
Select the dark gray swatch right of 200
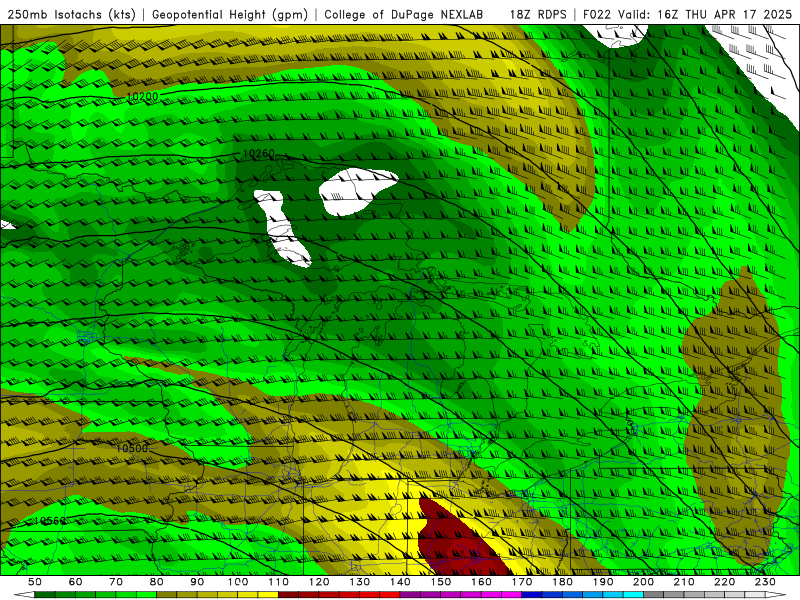654,595
